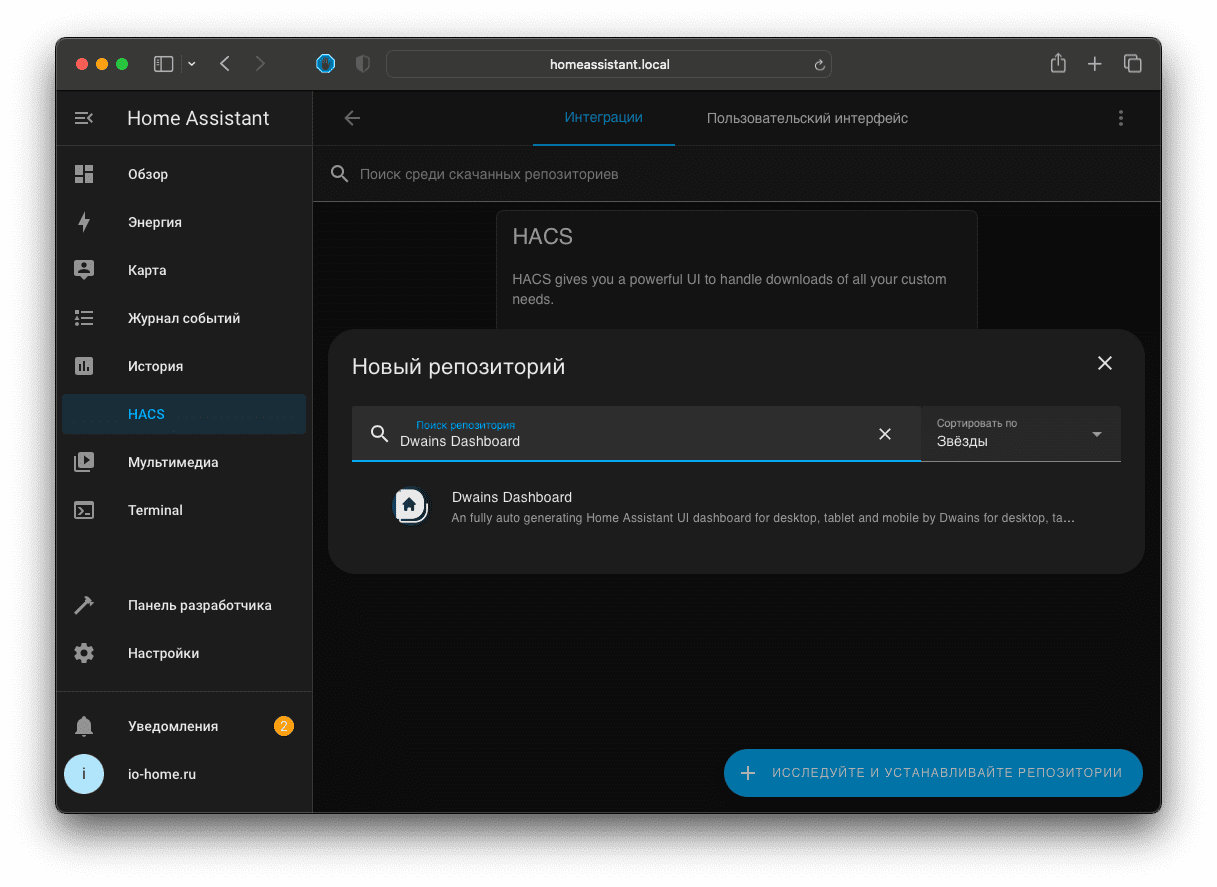Collapse the Home Assistant sidebar menu icon
The width and height of the screenshot is (1217, 887).
[84, 118]
